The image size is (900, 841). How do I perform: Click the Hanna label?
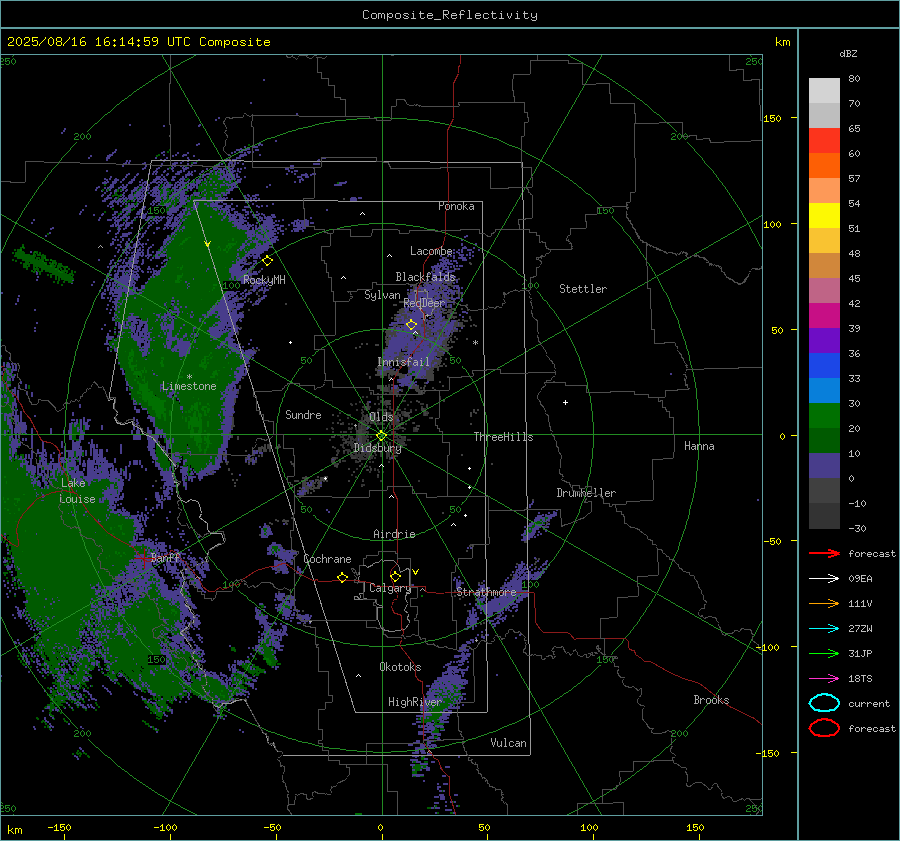click(699, 446)
